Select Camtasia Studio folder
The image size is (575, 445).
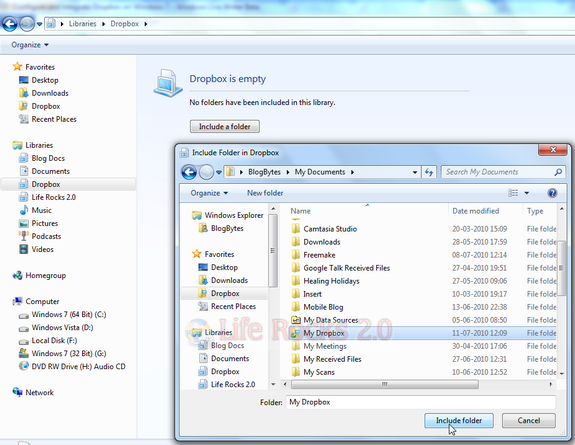click(x=330, y=229)
